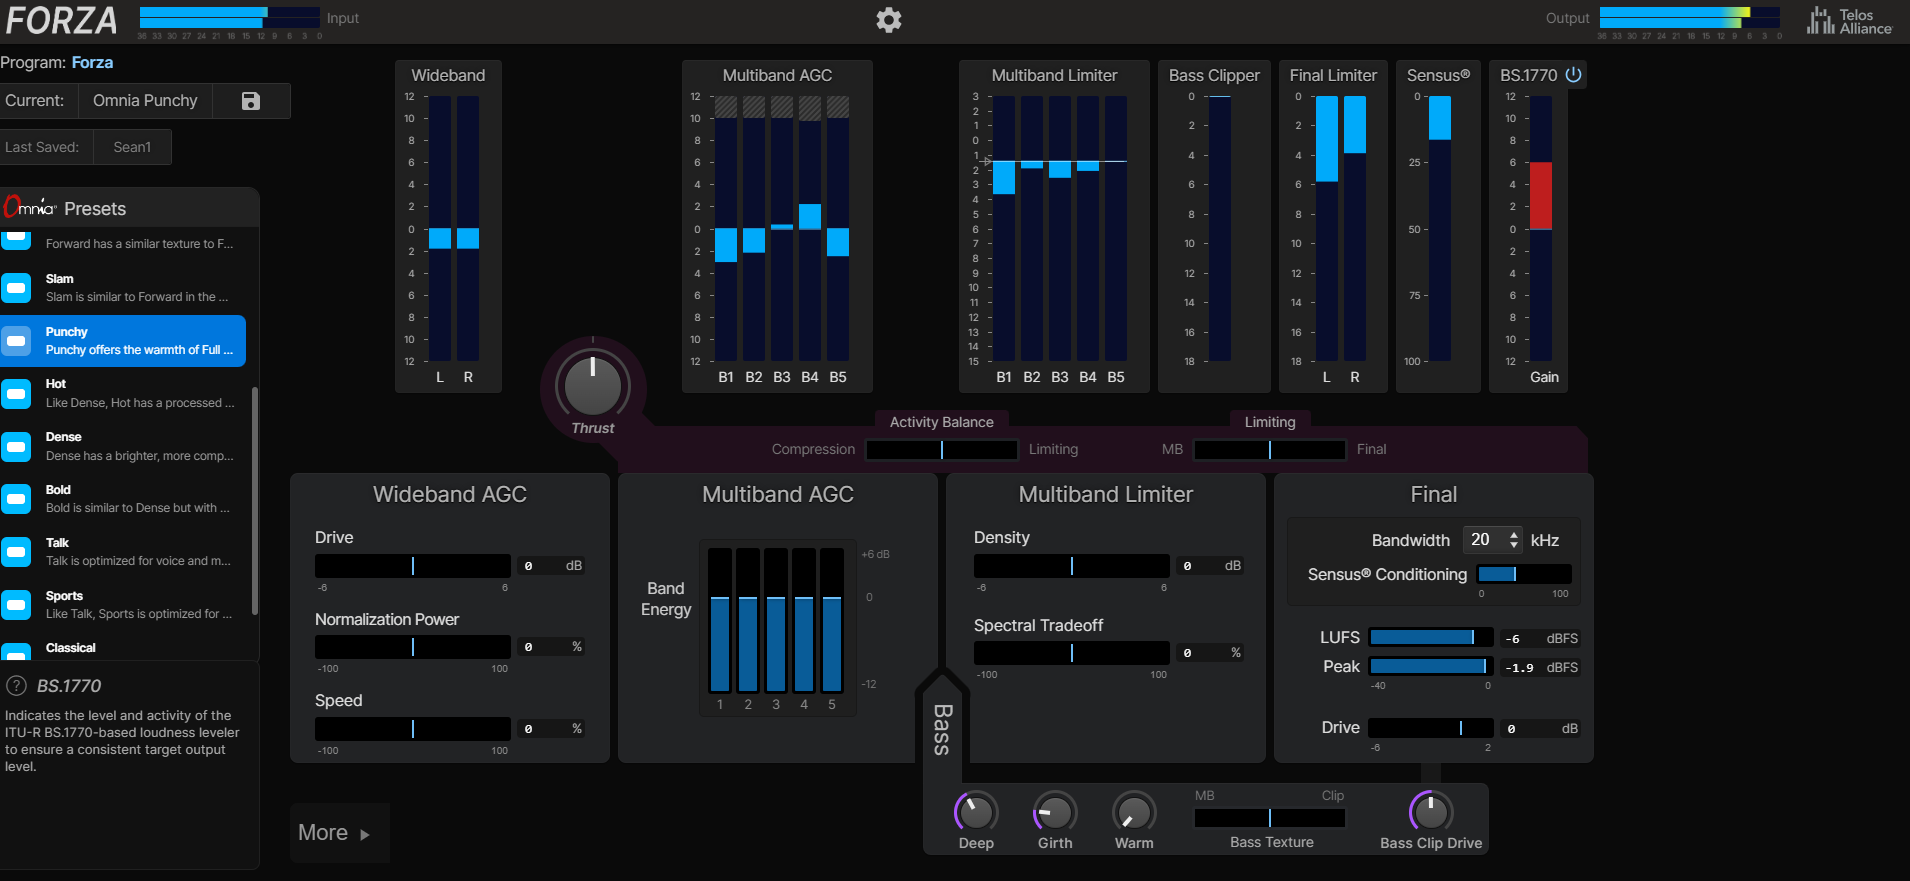Adjust the Final Drive slider
The image size is (1910, 881).
[x=1431, y=729]
